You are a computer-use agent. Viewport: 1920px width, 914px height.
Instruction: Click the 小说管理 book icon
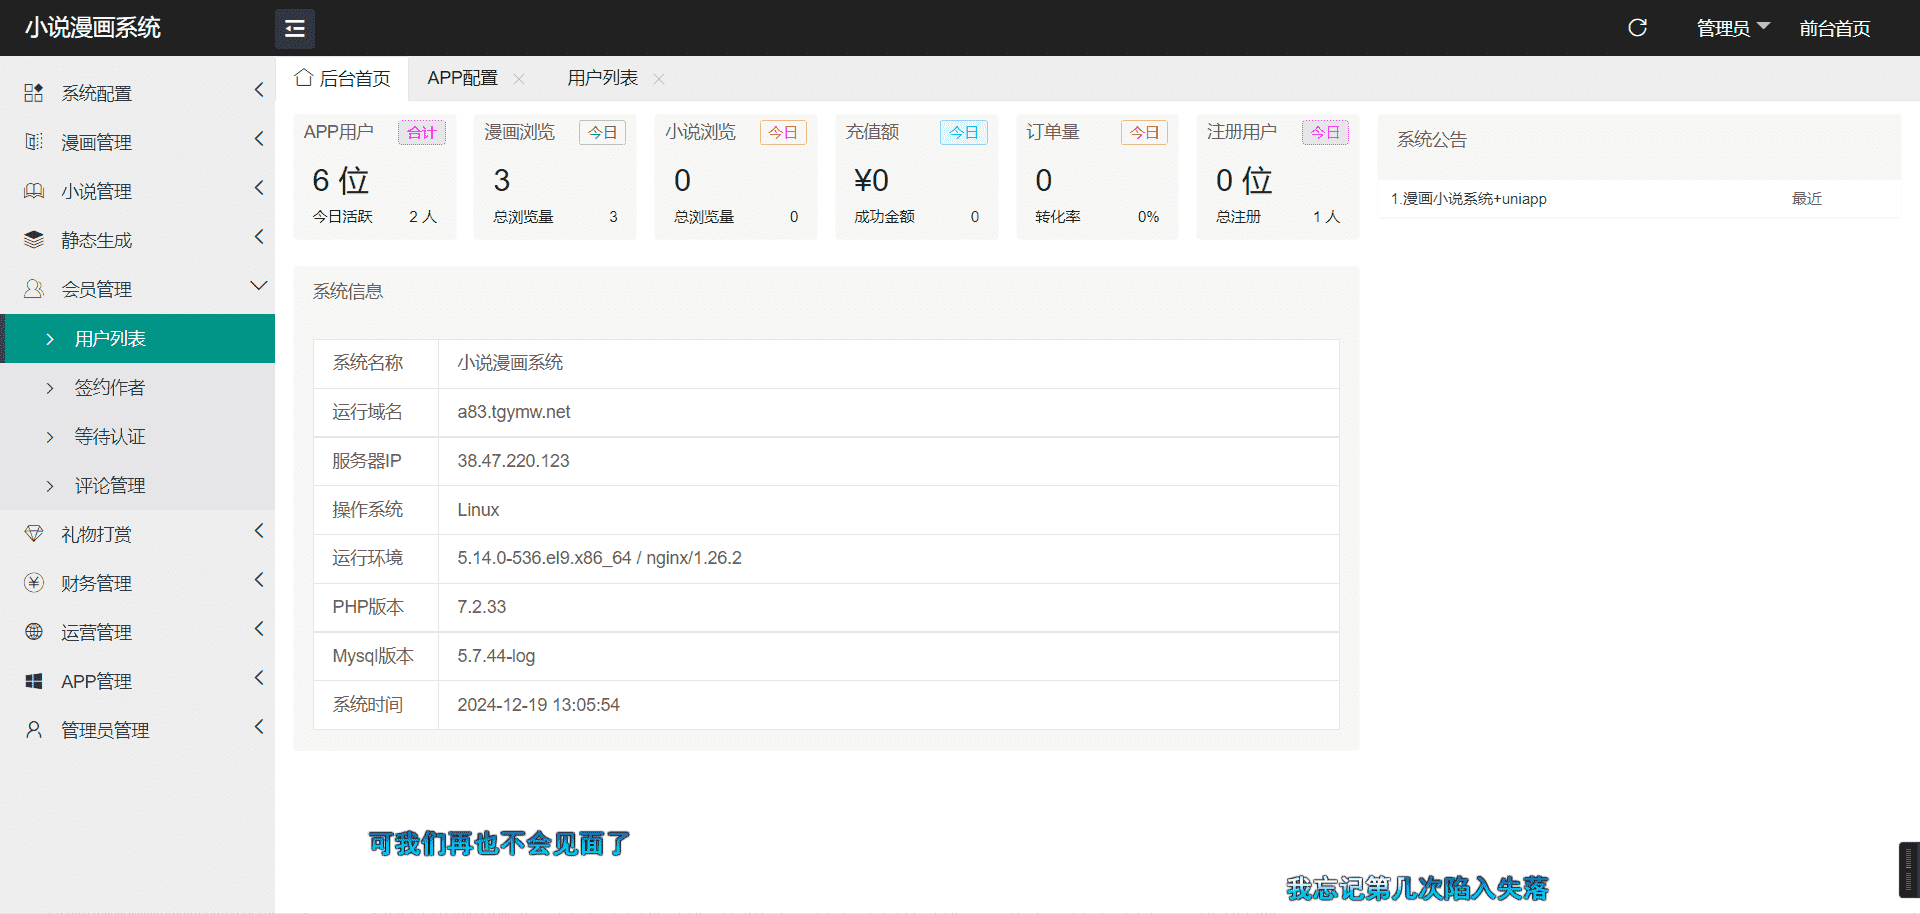point(34,191)
